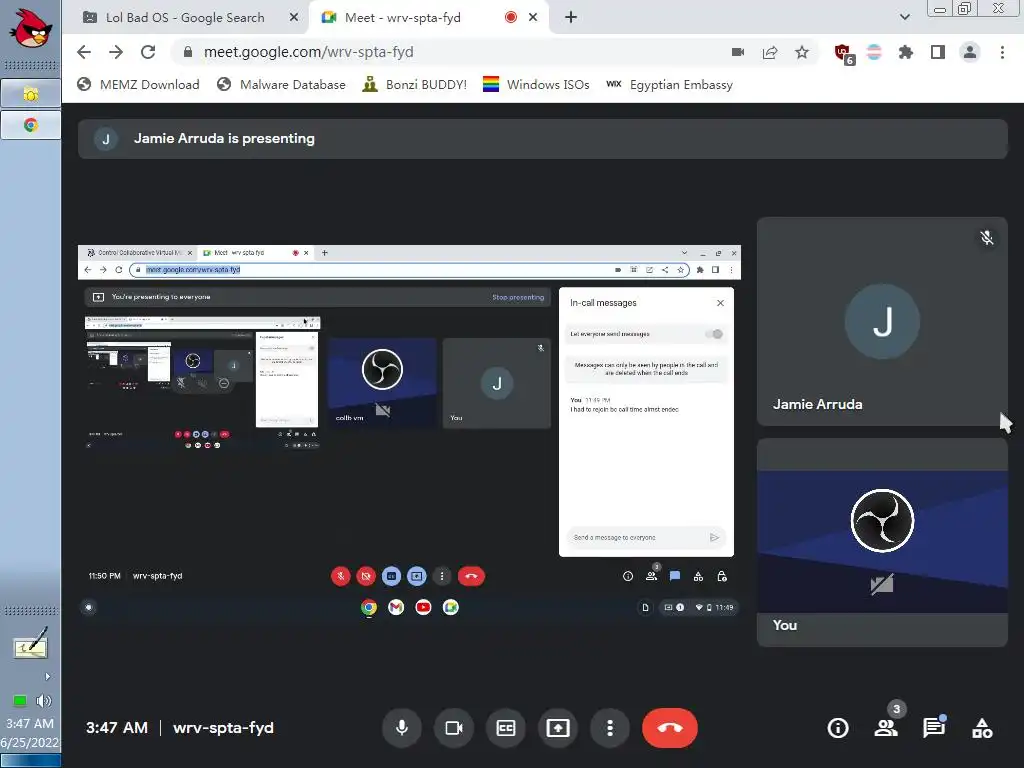Click the Present now button

pyautogui.click(x=558, y=728)
